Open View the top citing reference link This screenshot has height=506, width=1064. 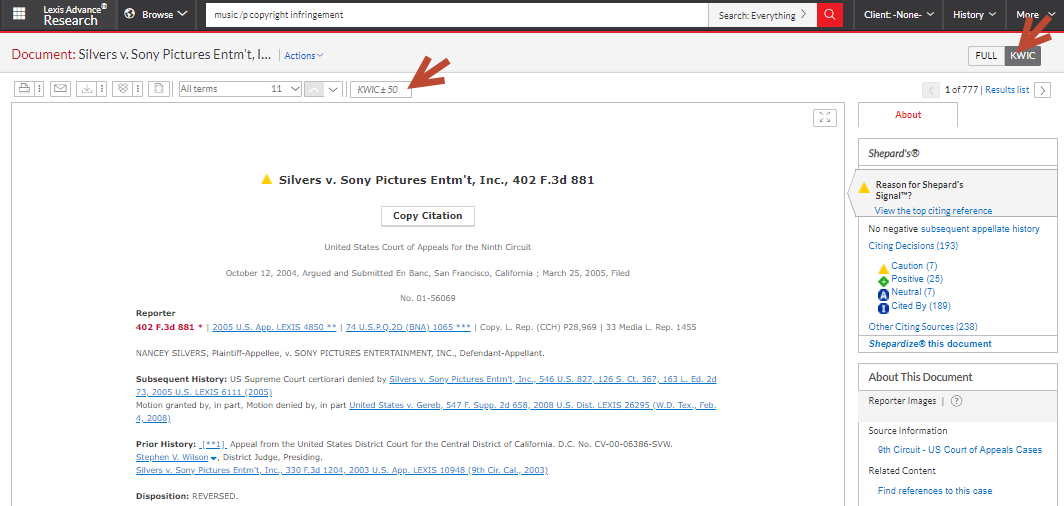coord(933,211)
